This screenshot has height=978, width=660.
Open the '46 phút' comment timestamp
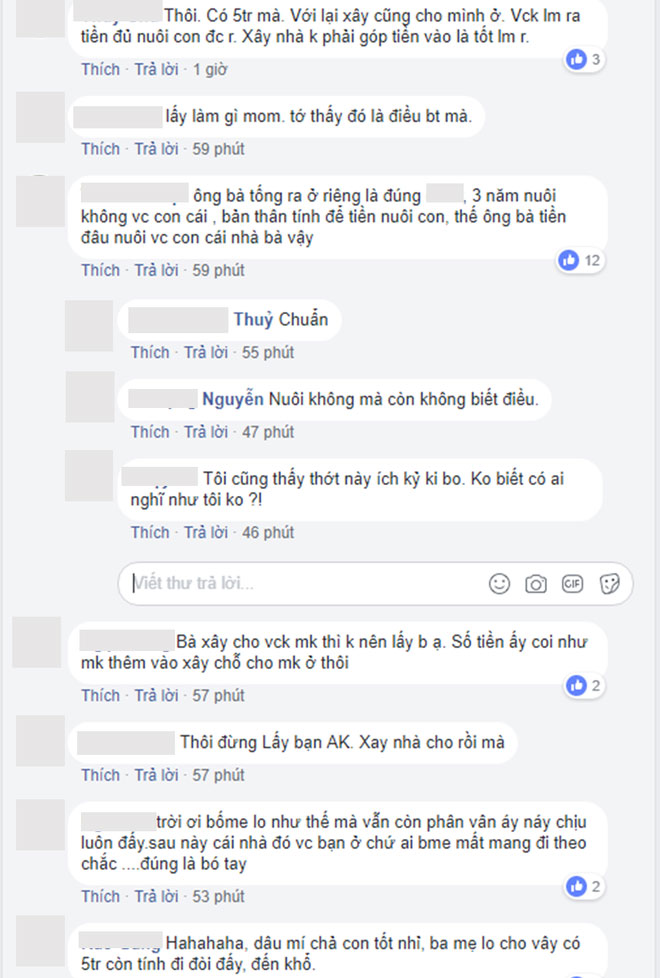pos(268,532)
